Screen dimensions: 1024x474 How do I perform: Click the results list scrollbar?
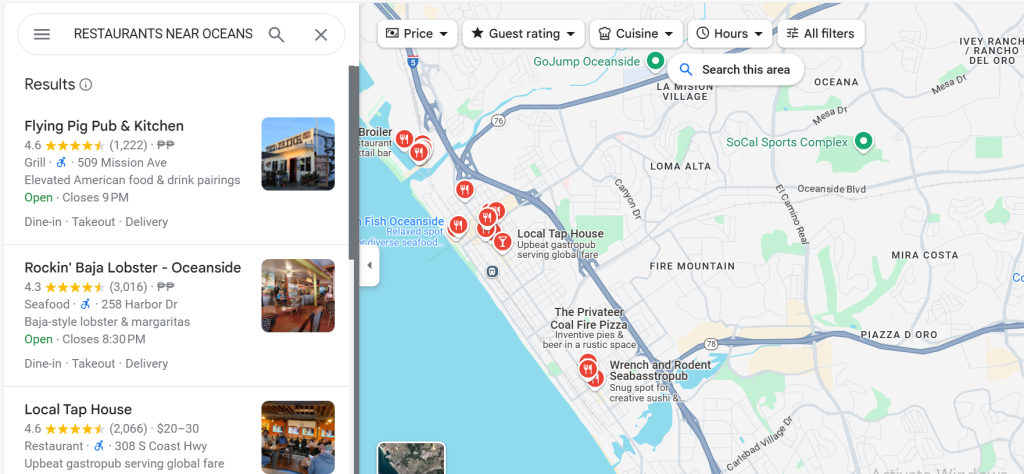tap(353, 163)
